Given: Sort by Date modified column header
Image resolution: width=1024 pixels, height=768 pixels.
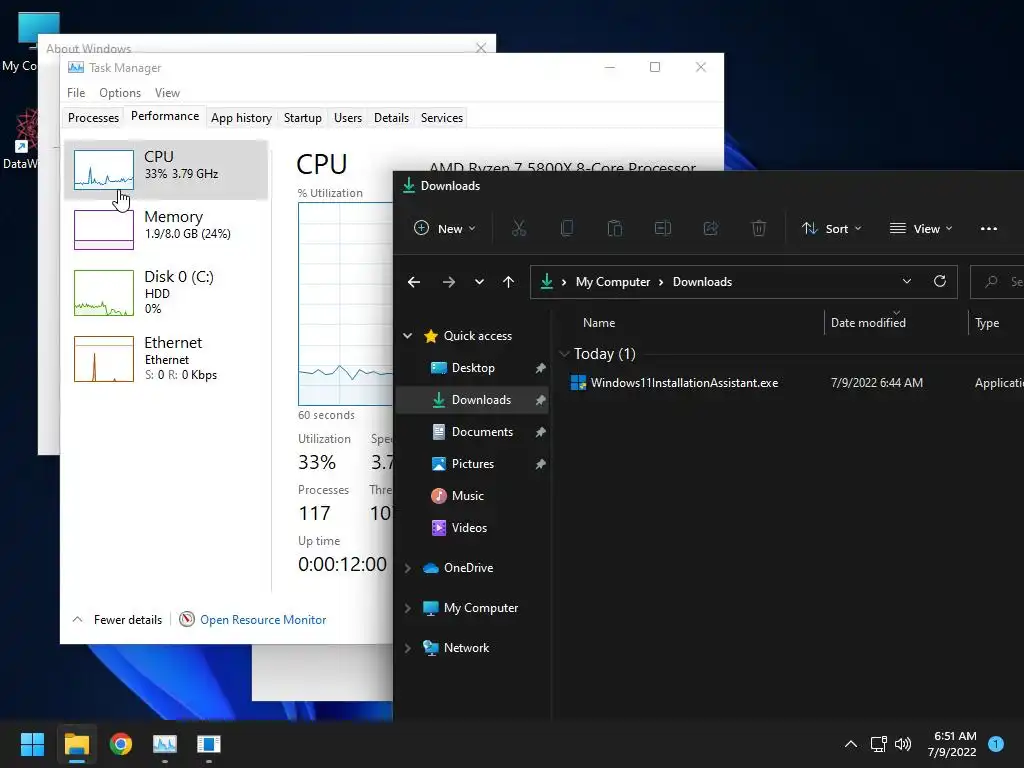Looking at the screenshot, I should click(x=868, y=323).
